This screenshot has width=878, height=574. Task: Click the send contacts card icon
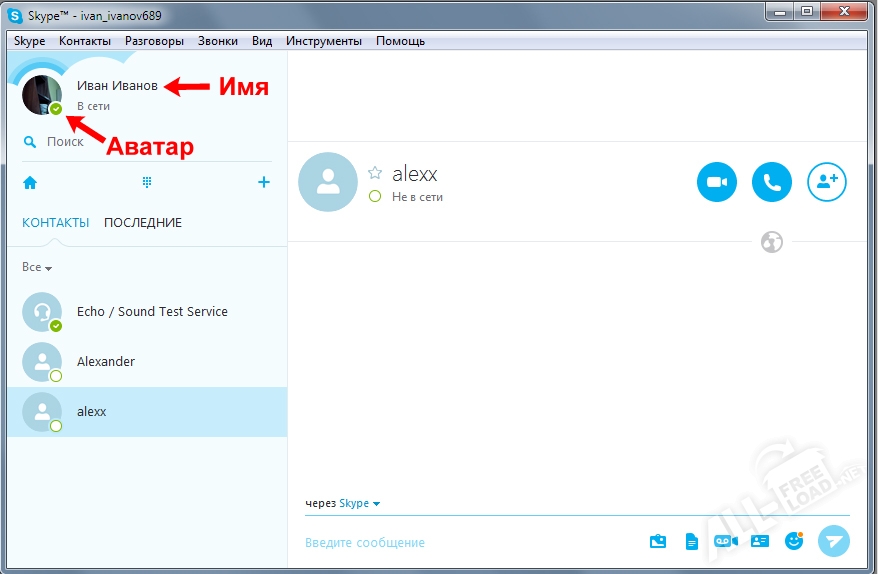[x=759, y=541]
